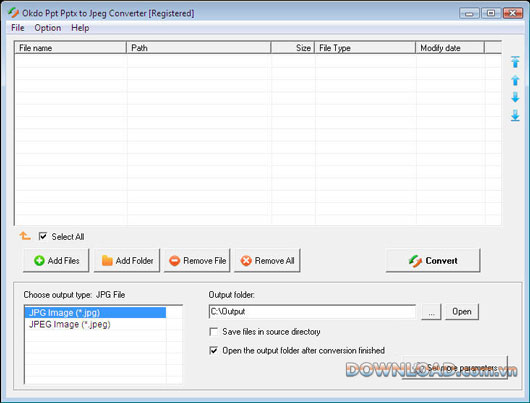
Task: Select JPEG Image (*.jpeg) output type
Action: [95, 324]
